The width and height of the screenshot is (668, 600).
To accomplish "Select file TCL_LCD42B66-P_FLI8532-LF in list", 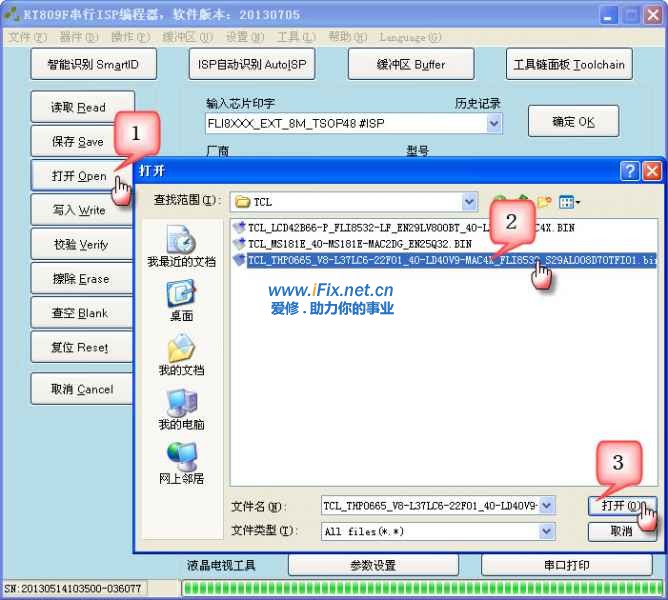I will coord(360,227).
